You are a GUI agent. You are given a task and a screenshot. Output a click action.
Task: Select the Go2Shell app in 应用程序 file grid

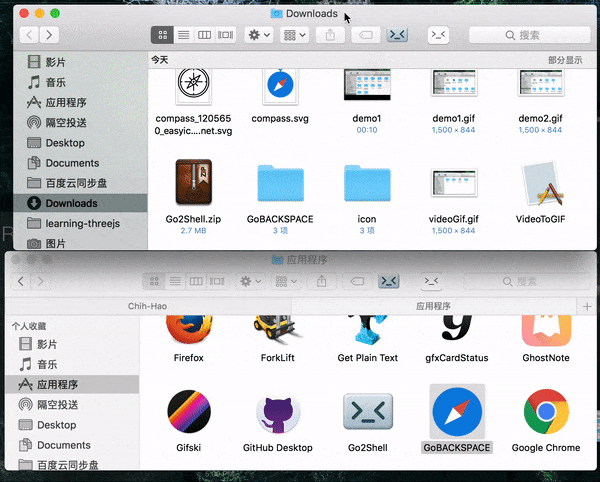[x=368, y=412]
